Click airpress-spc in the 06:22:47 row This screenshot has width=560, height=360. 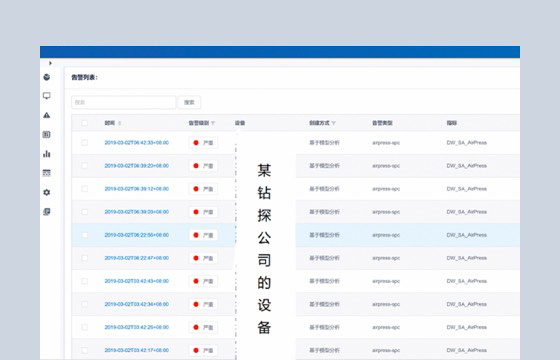pyautogui.click(x=386, y=258)
